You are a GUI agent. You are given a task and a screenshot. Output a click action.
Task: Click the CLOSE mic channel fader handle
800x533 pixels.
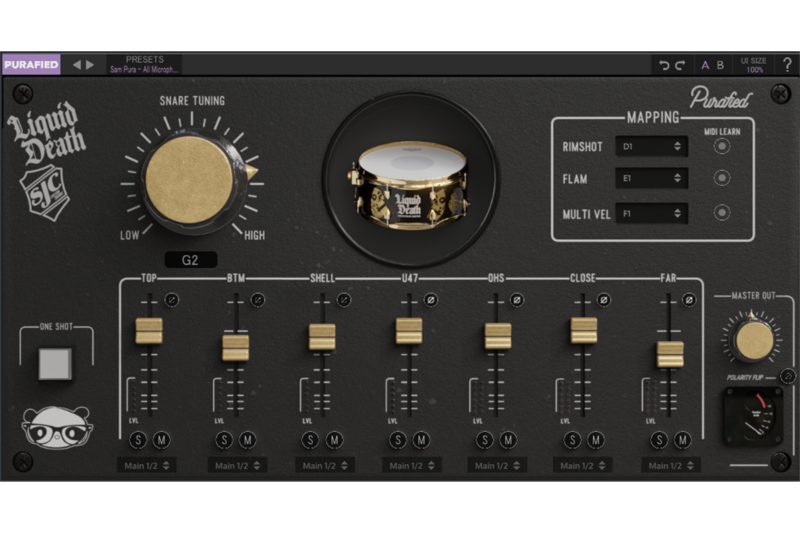coord(584,330)
